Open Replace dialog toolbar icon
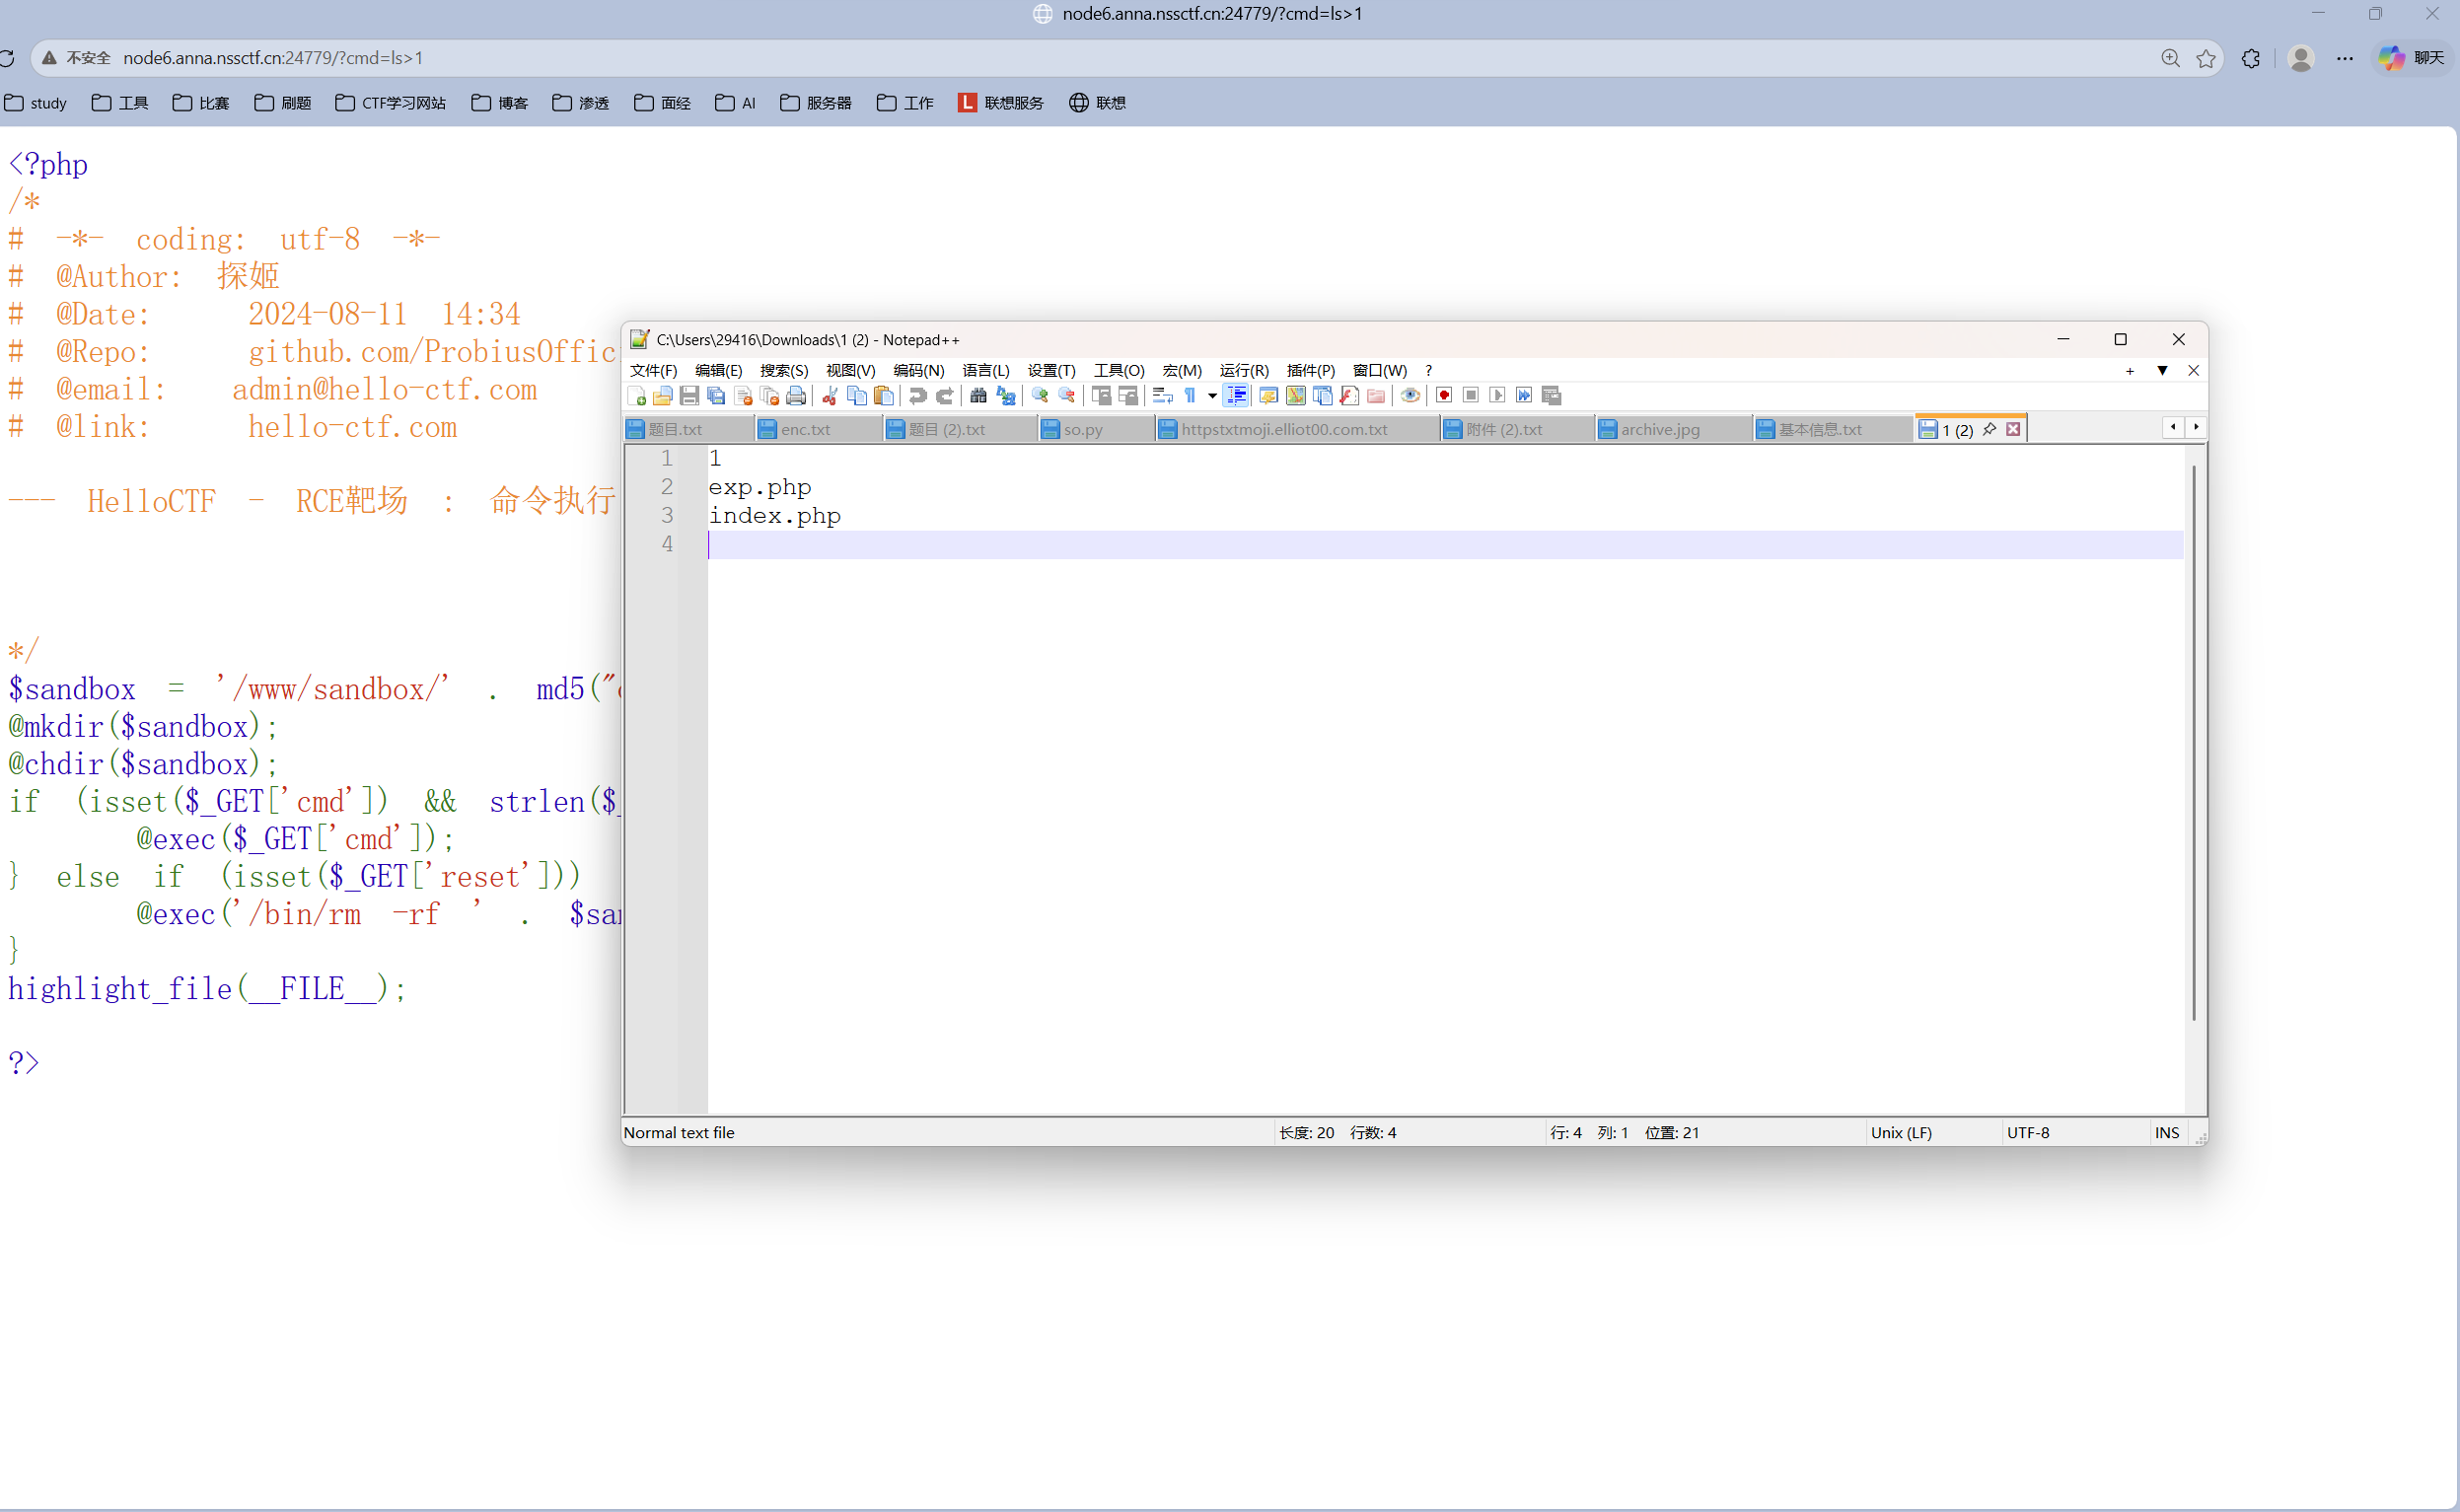Screen dimensions: 2460x1512 click(1006, 396)
